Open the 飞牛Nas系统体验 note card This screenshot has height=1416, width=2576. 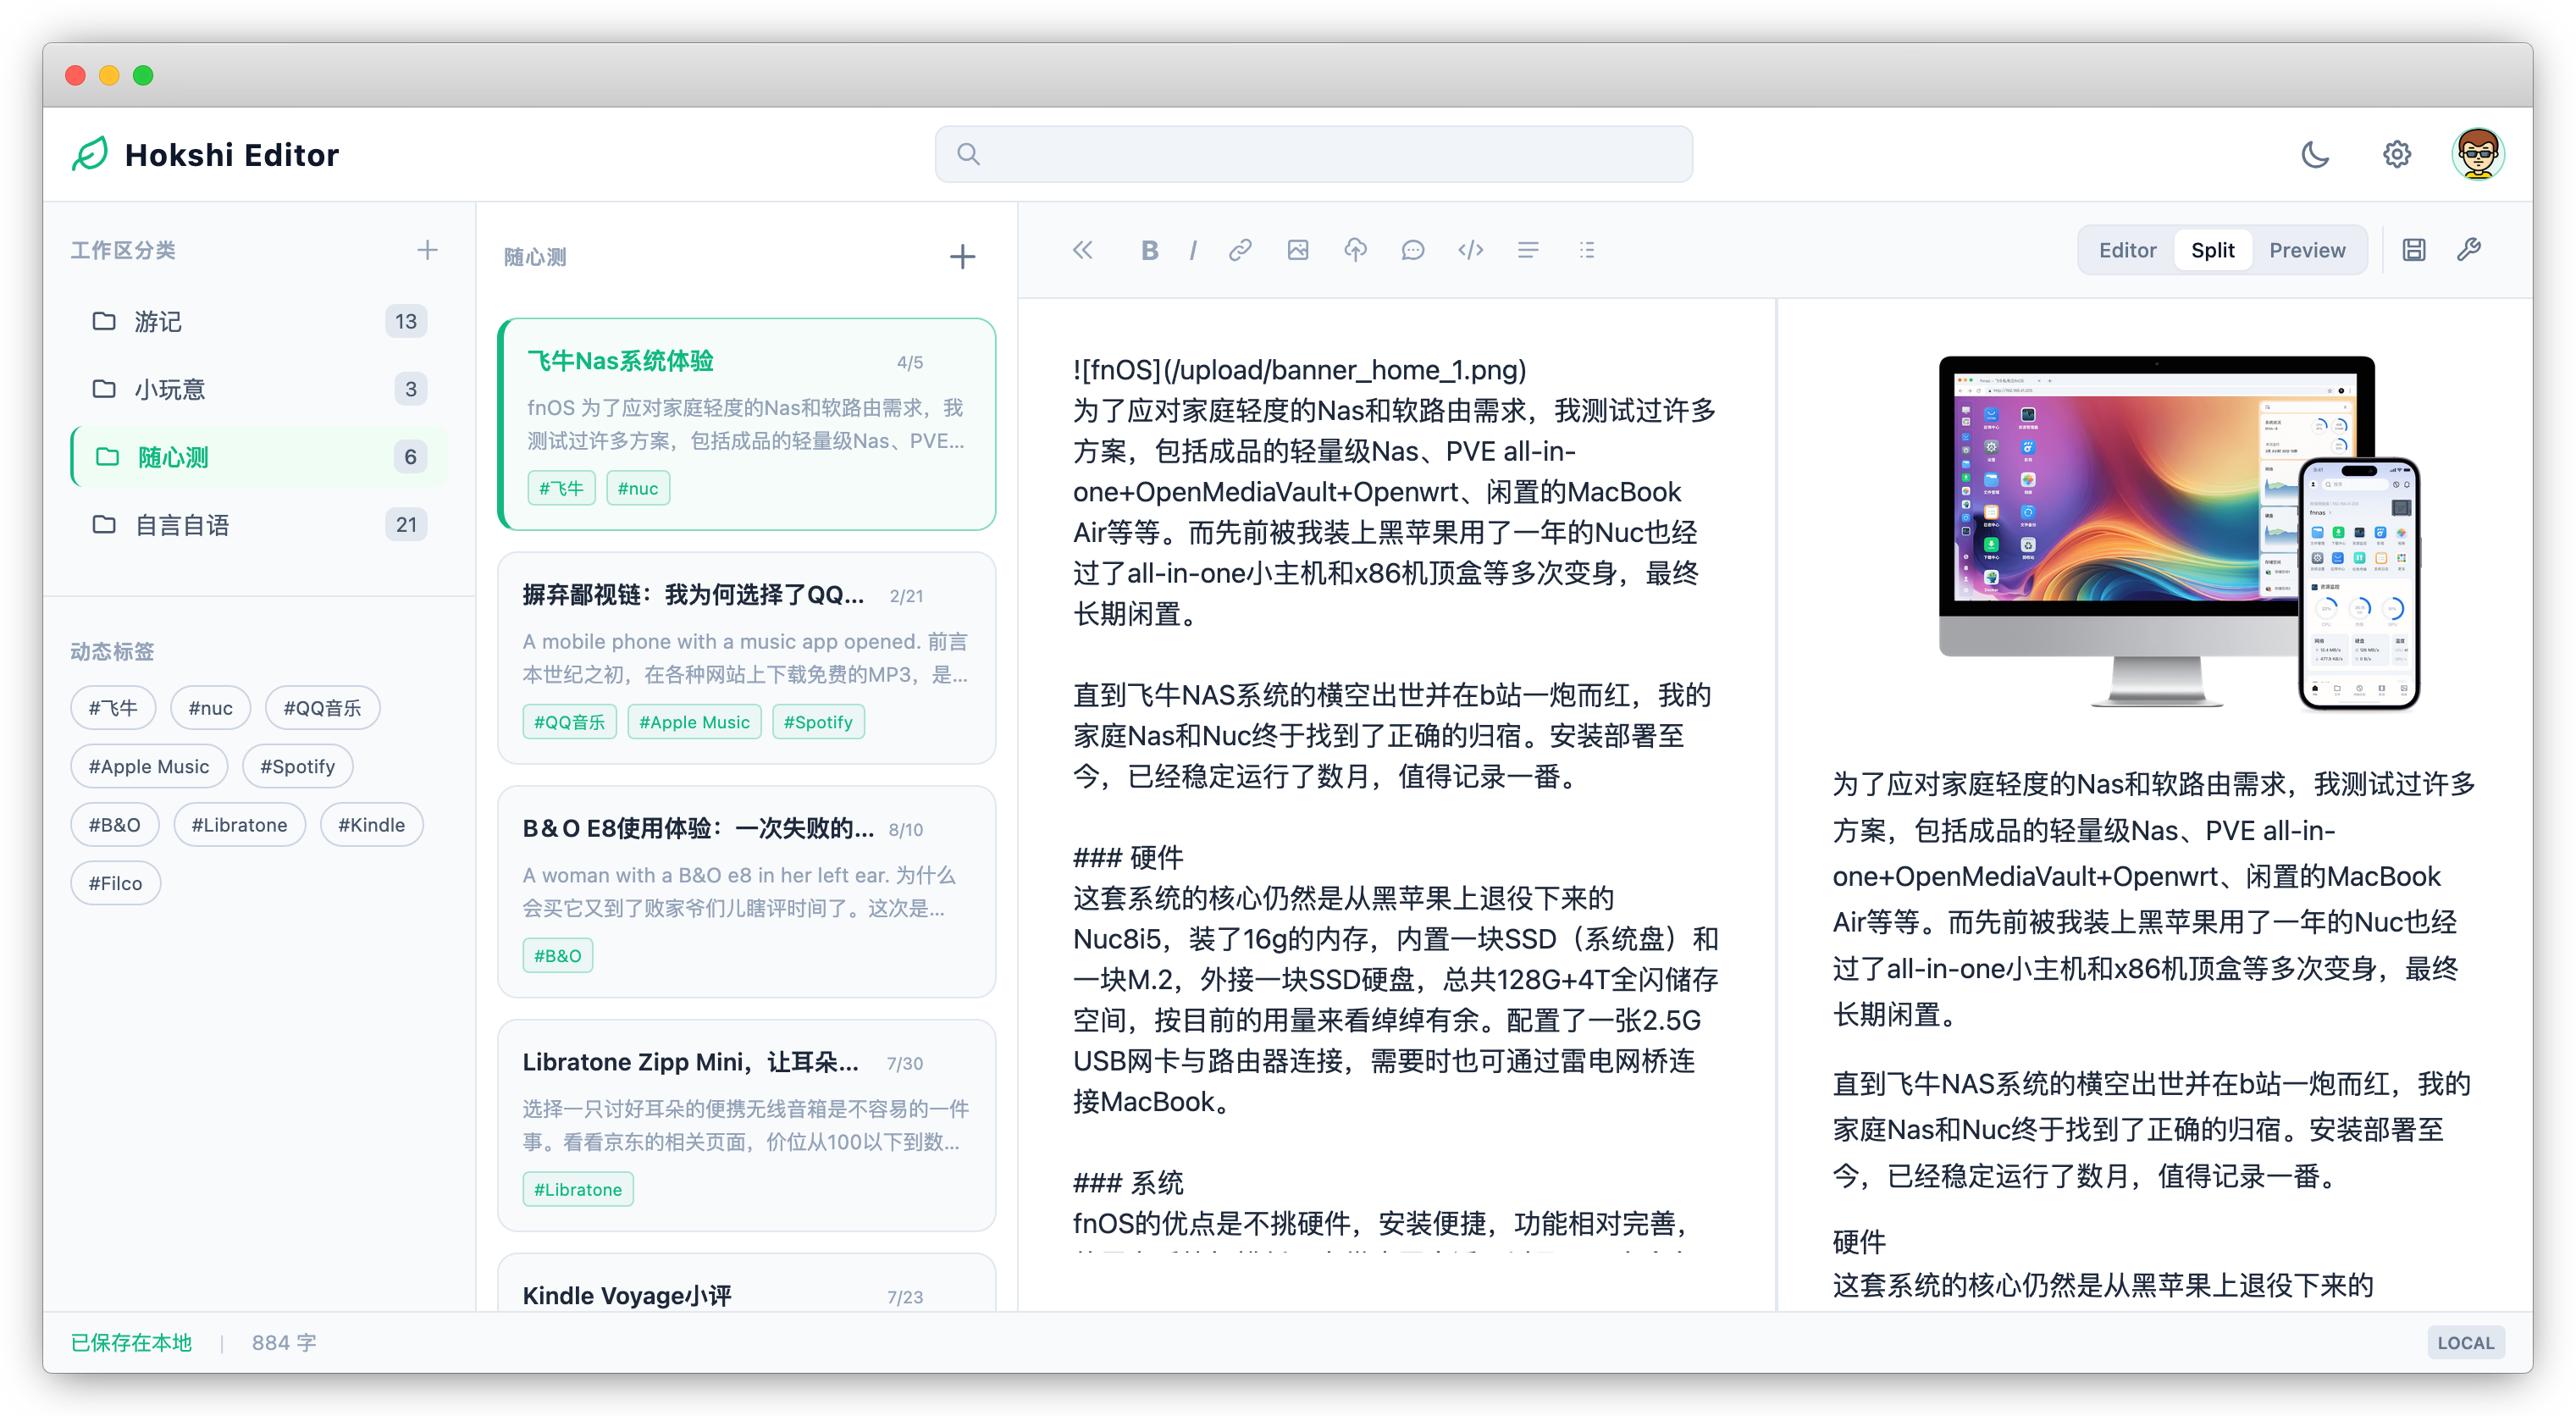747,424
